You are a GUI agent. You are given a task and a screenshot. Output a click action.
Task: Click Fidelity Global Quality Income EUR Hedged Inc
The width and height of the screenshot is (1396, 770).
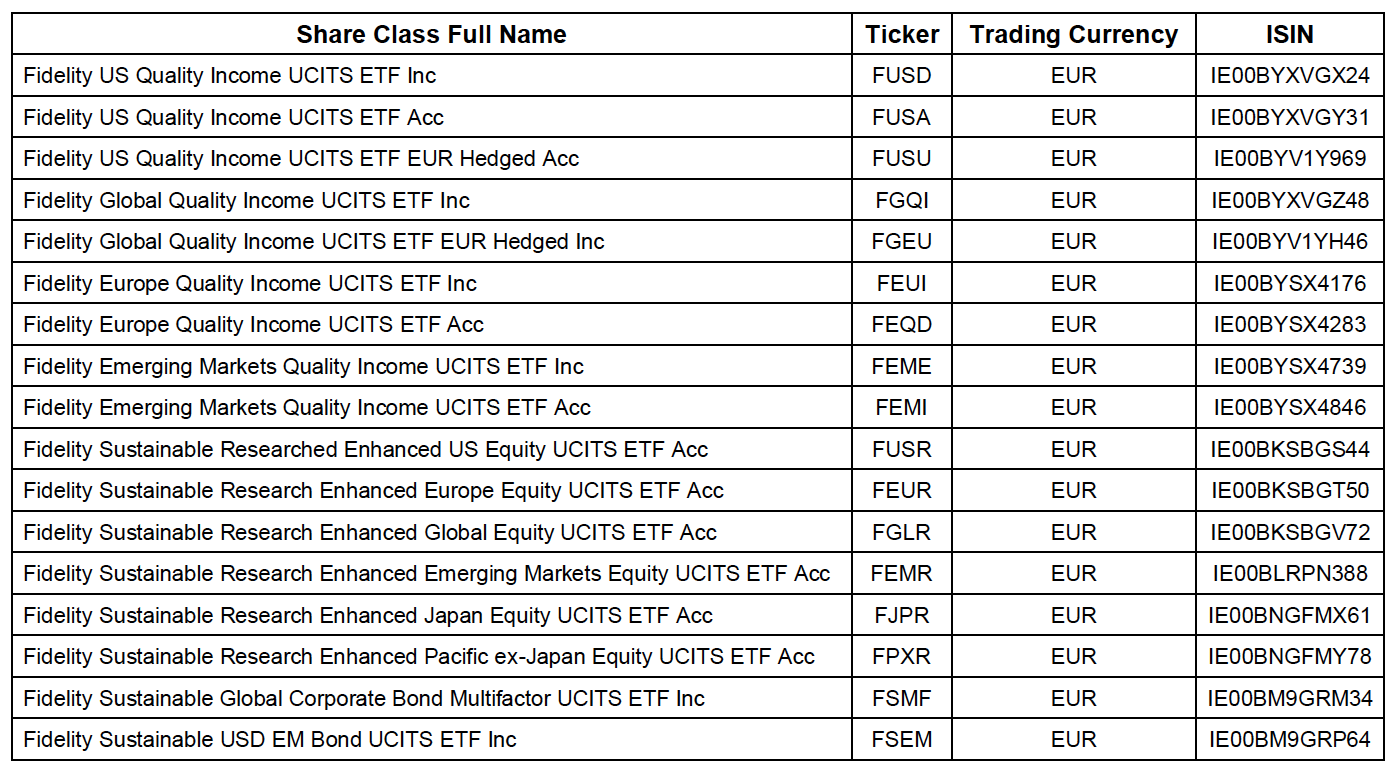314,242
